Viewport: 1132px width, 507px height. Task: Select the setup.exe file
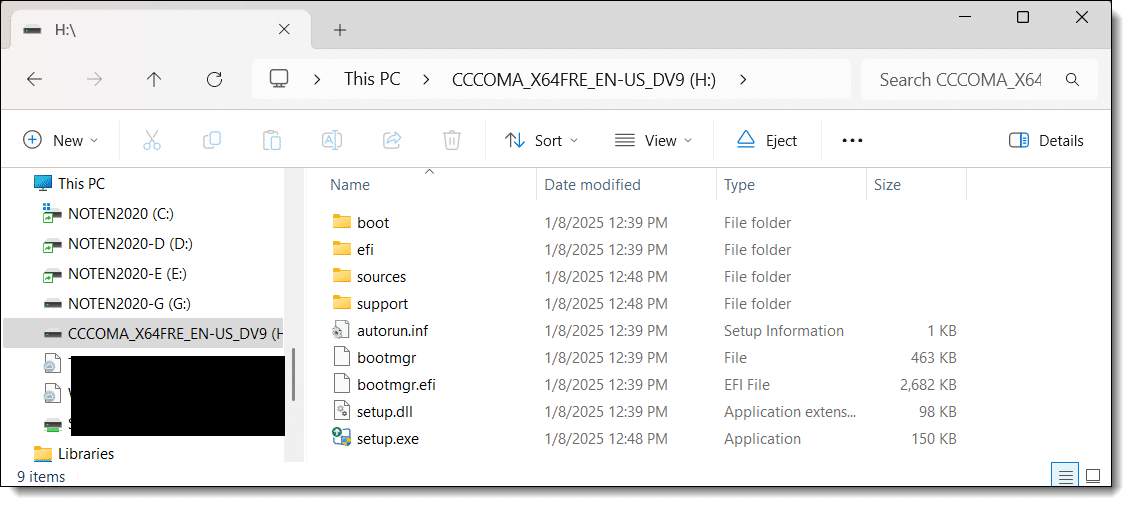(x=387, y=438)
